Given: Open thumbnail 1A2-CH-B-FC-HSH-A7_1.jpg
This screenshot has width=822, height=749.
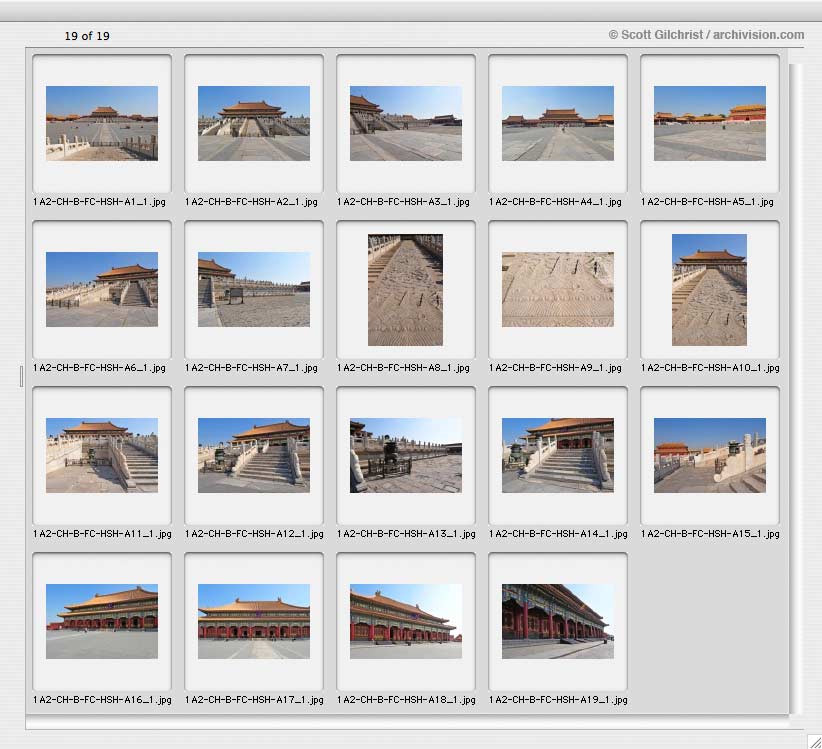Looking at the screenshot, I should pos(254,289).
